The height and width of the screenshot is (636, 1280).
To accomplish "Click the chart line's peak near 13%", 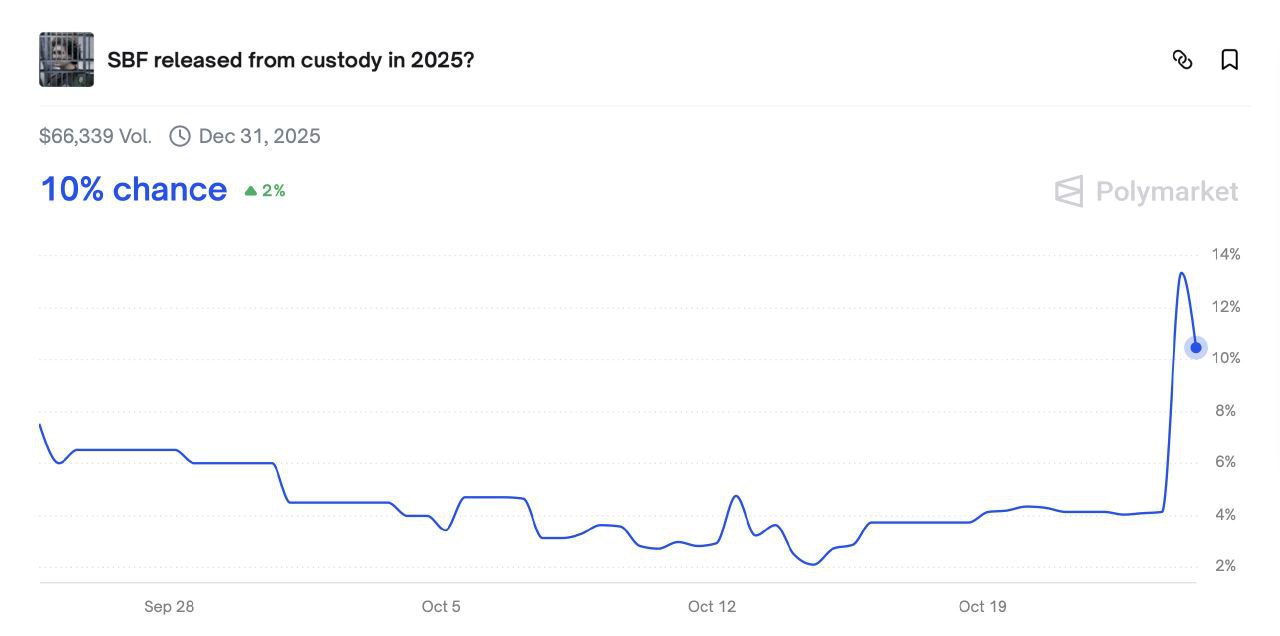I will pos(1182,273).
